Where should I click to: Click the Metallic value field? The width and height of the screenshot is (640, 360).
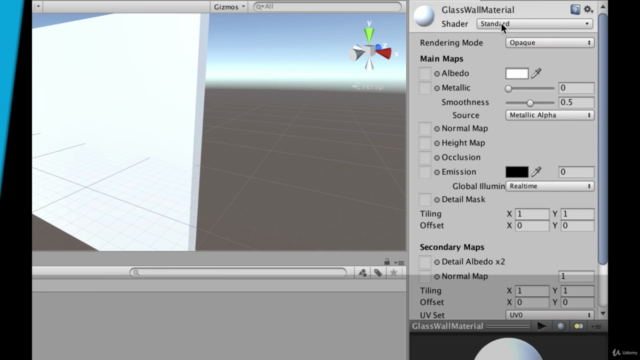576,88
